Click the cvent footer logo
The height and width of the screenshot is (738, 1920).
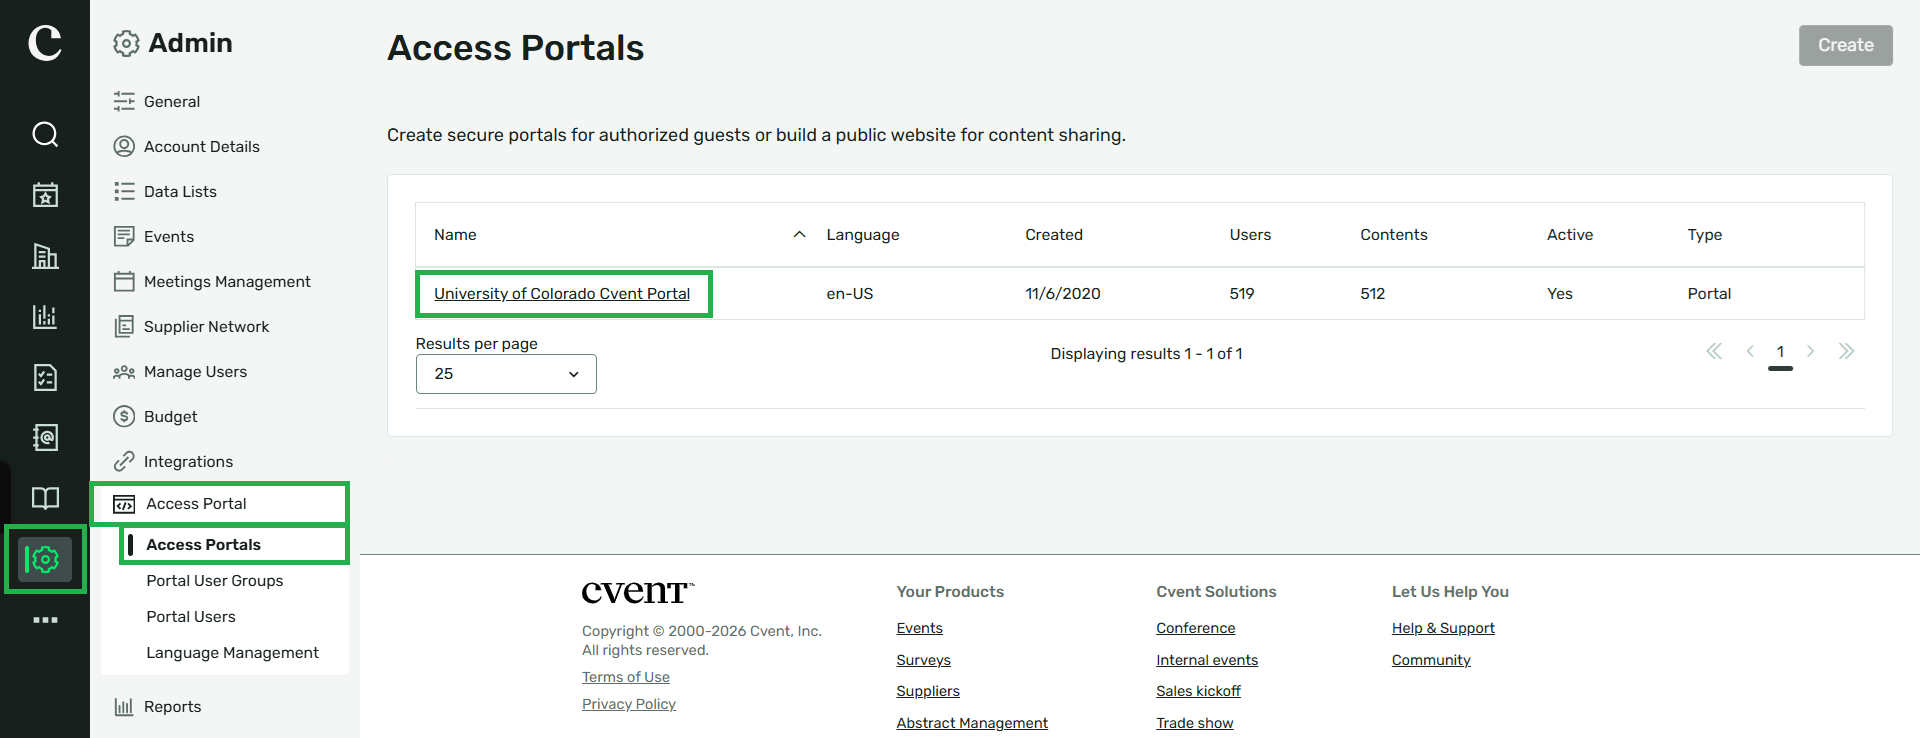click(638, 592)
